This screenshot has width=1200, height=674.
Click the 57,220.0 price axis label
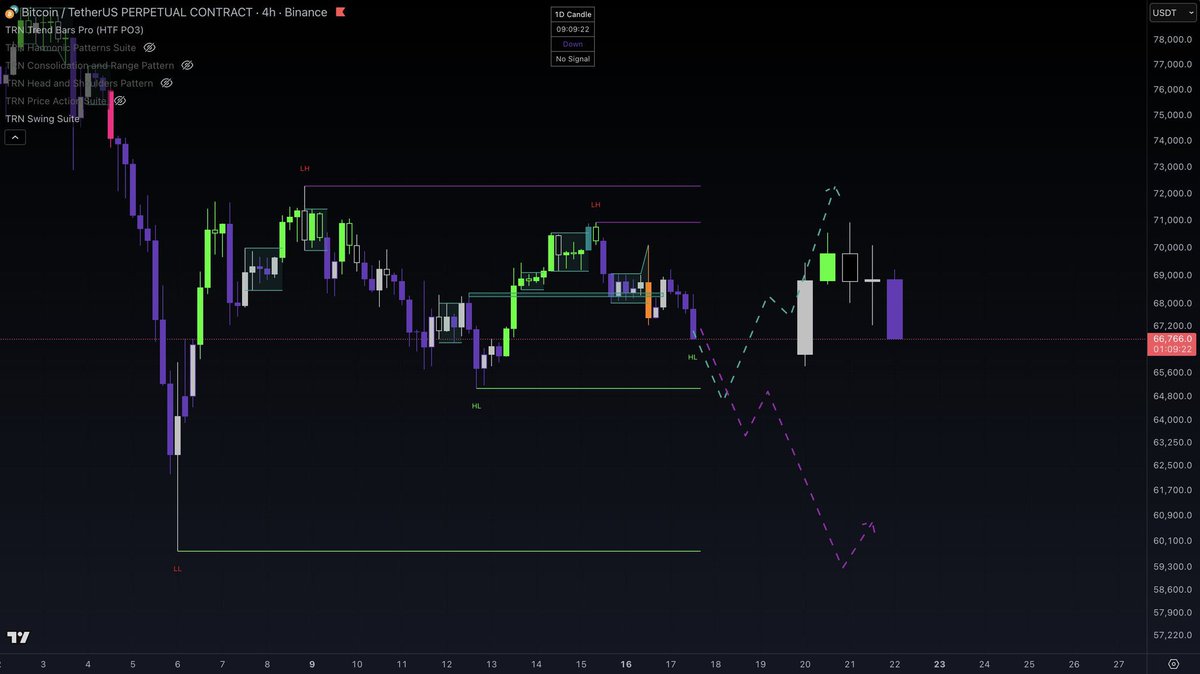click(x=1173, y=635)
